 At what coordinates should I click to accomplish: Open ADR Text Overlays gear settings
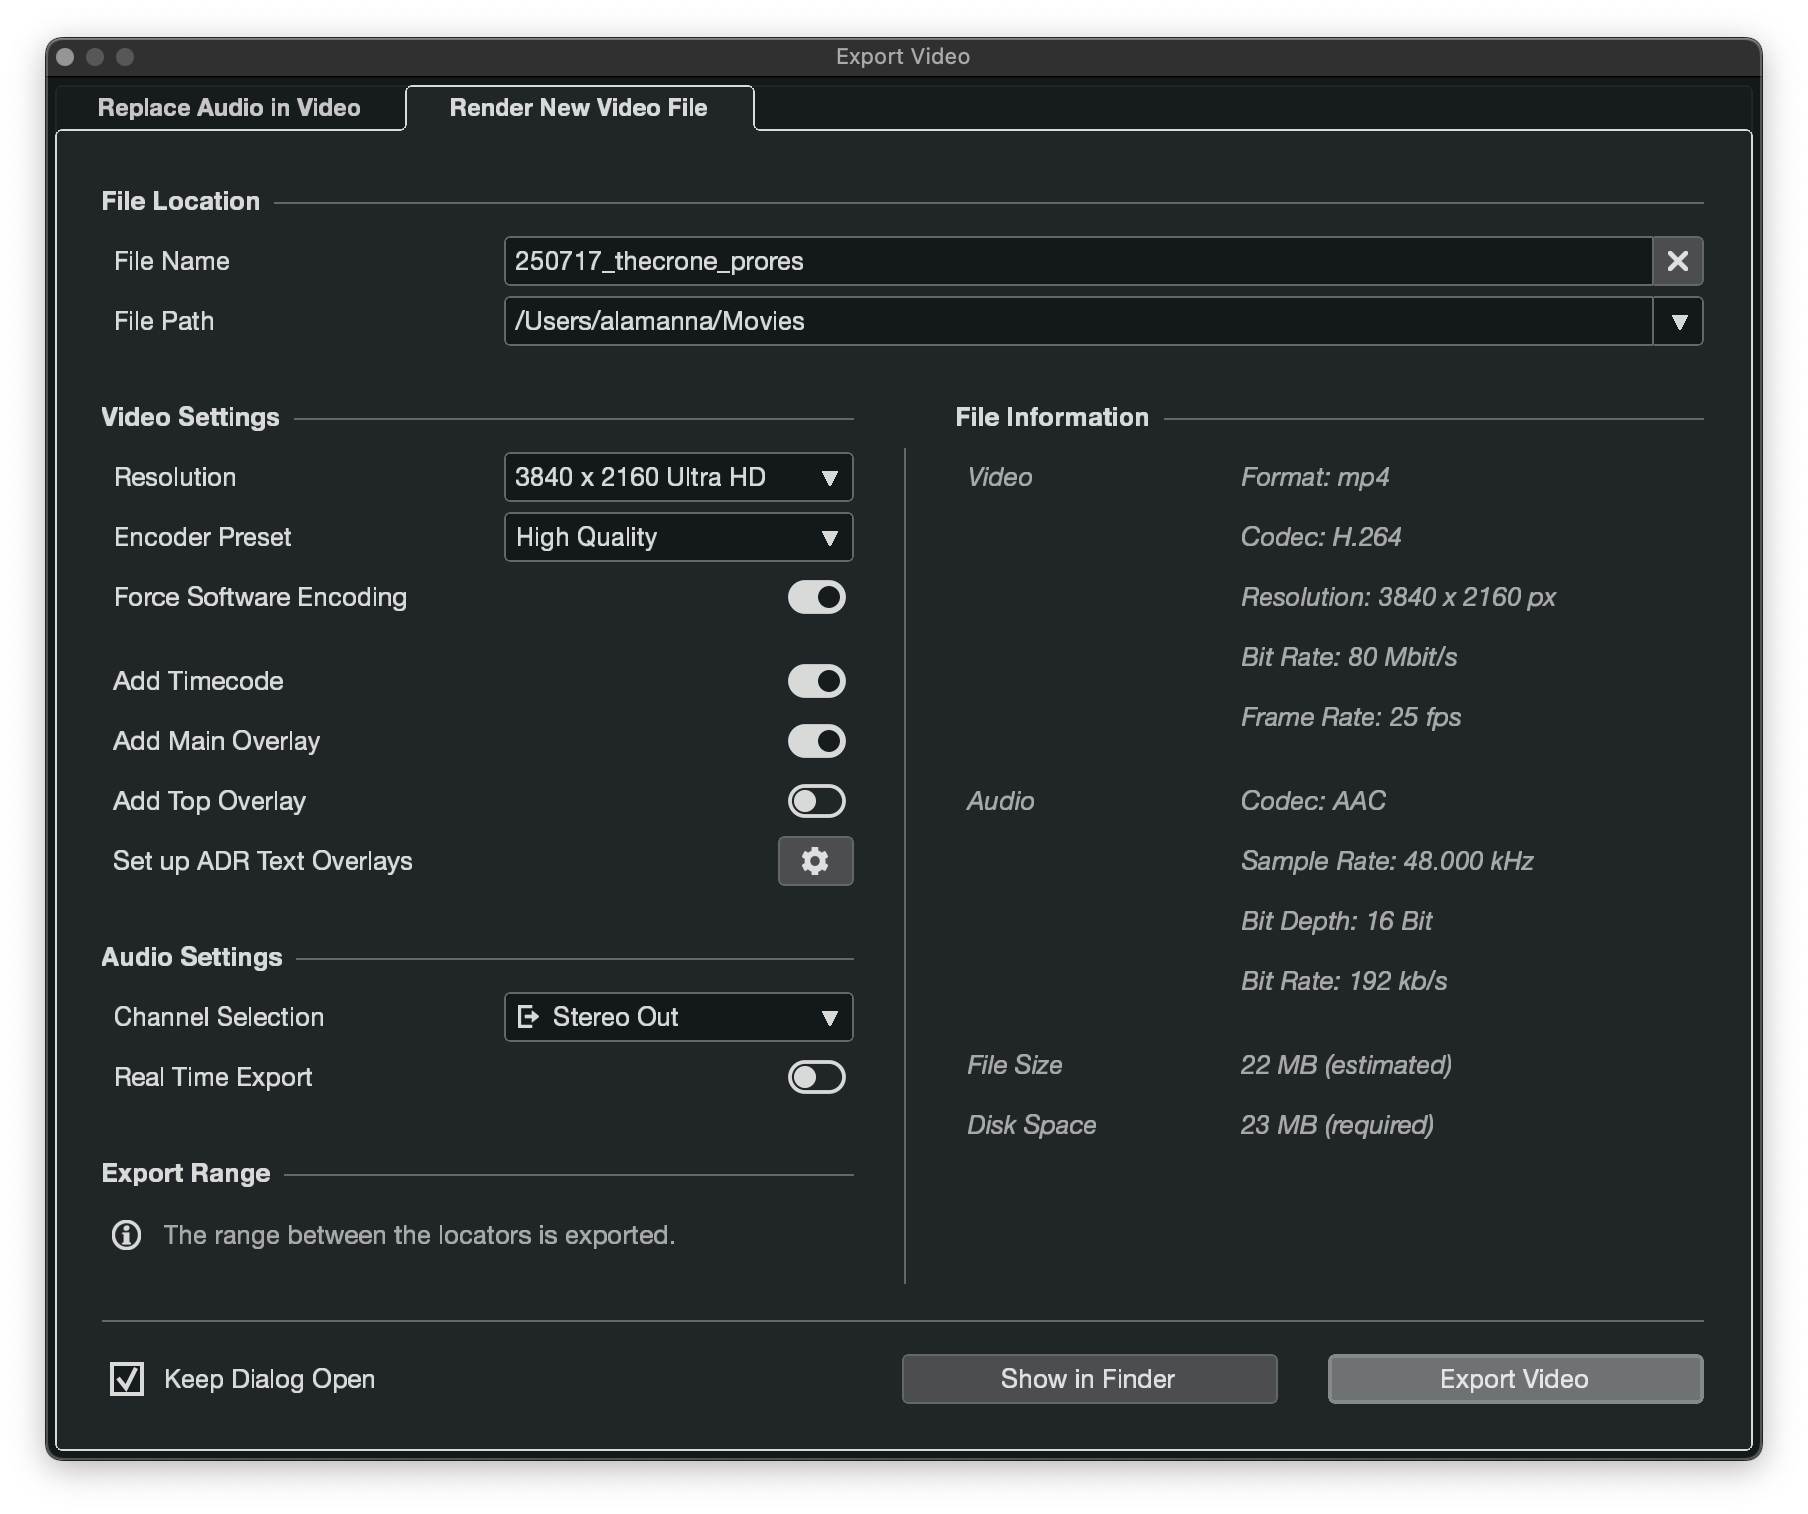tap(815, 861)
